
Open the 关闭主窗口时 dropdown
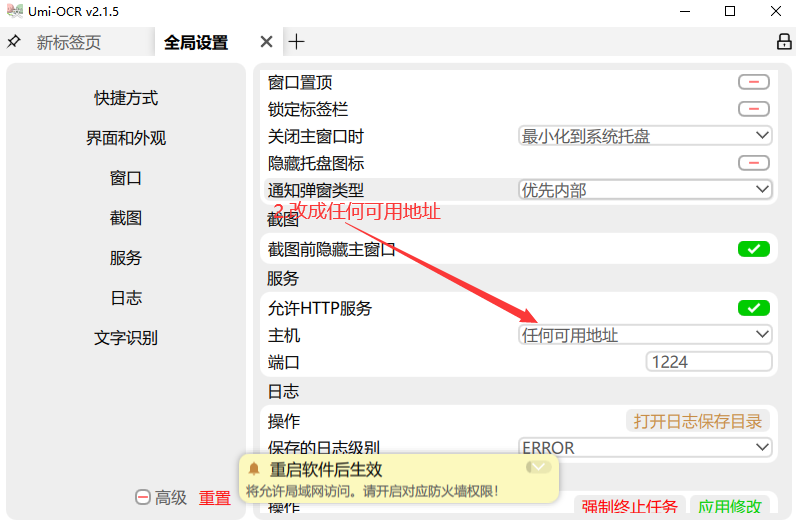[x=645, y=136]
